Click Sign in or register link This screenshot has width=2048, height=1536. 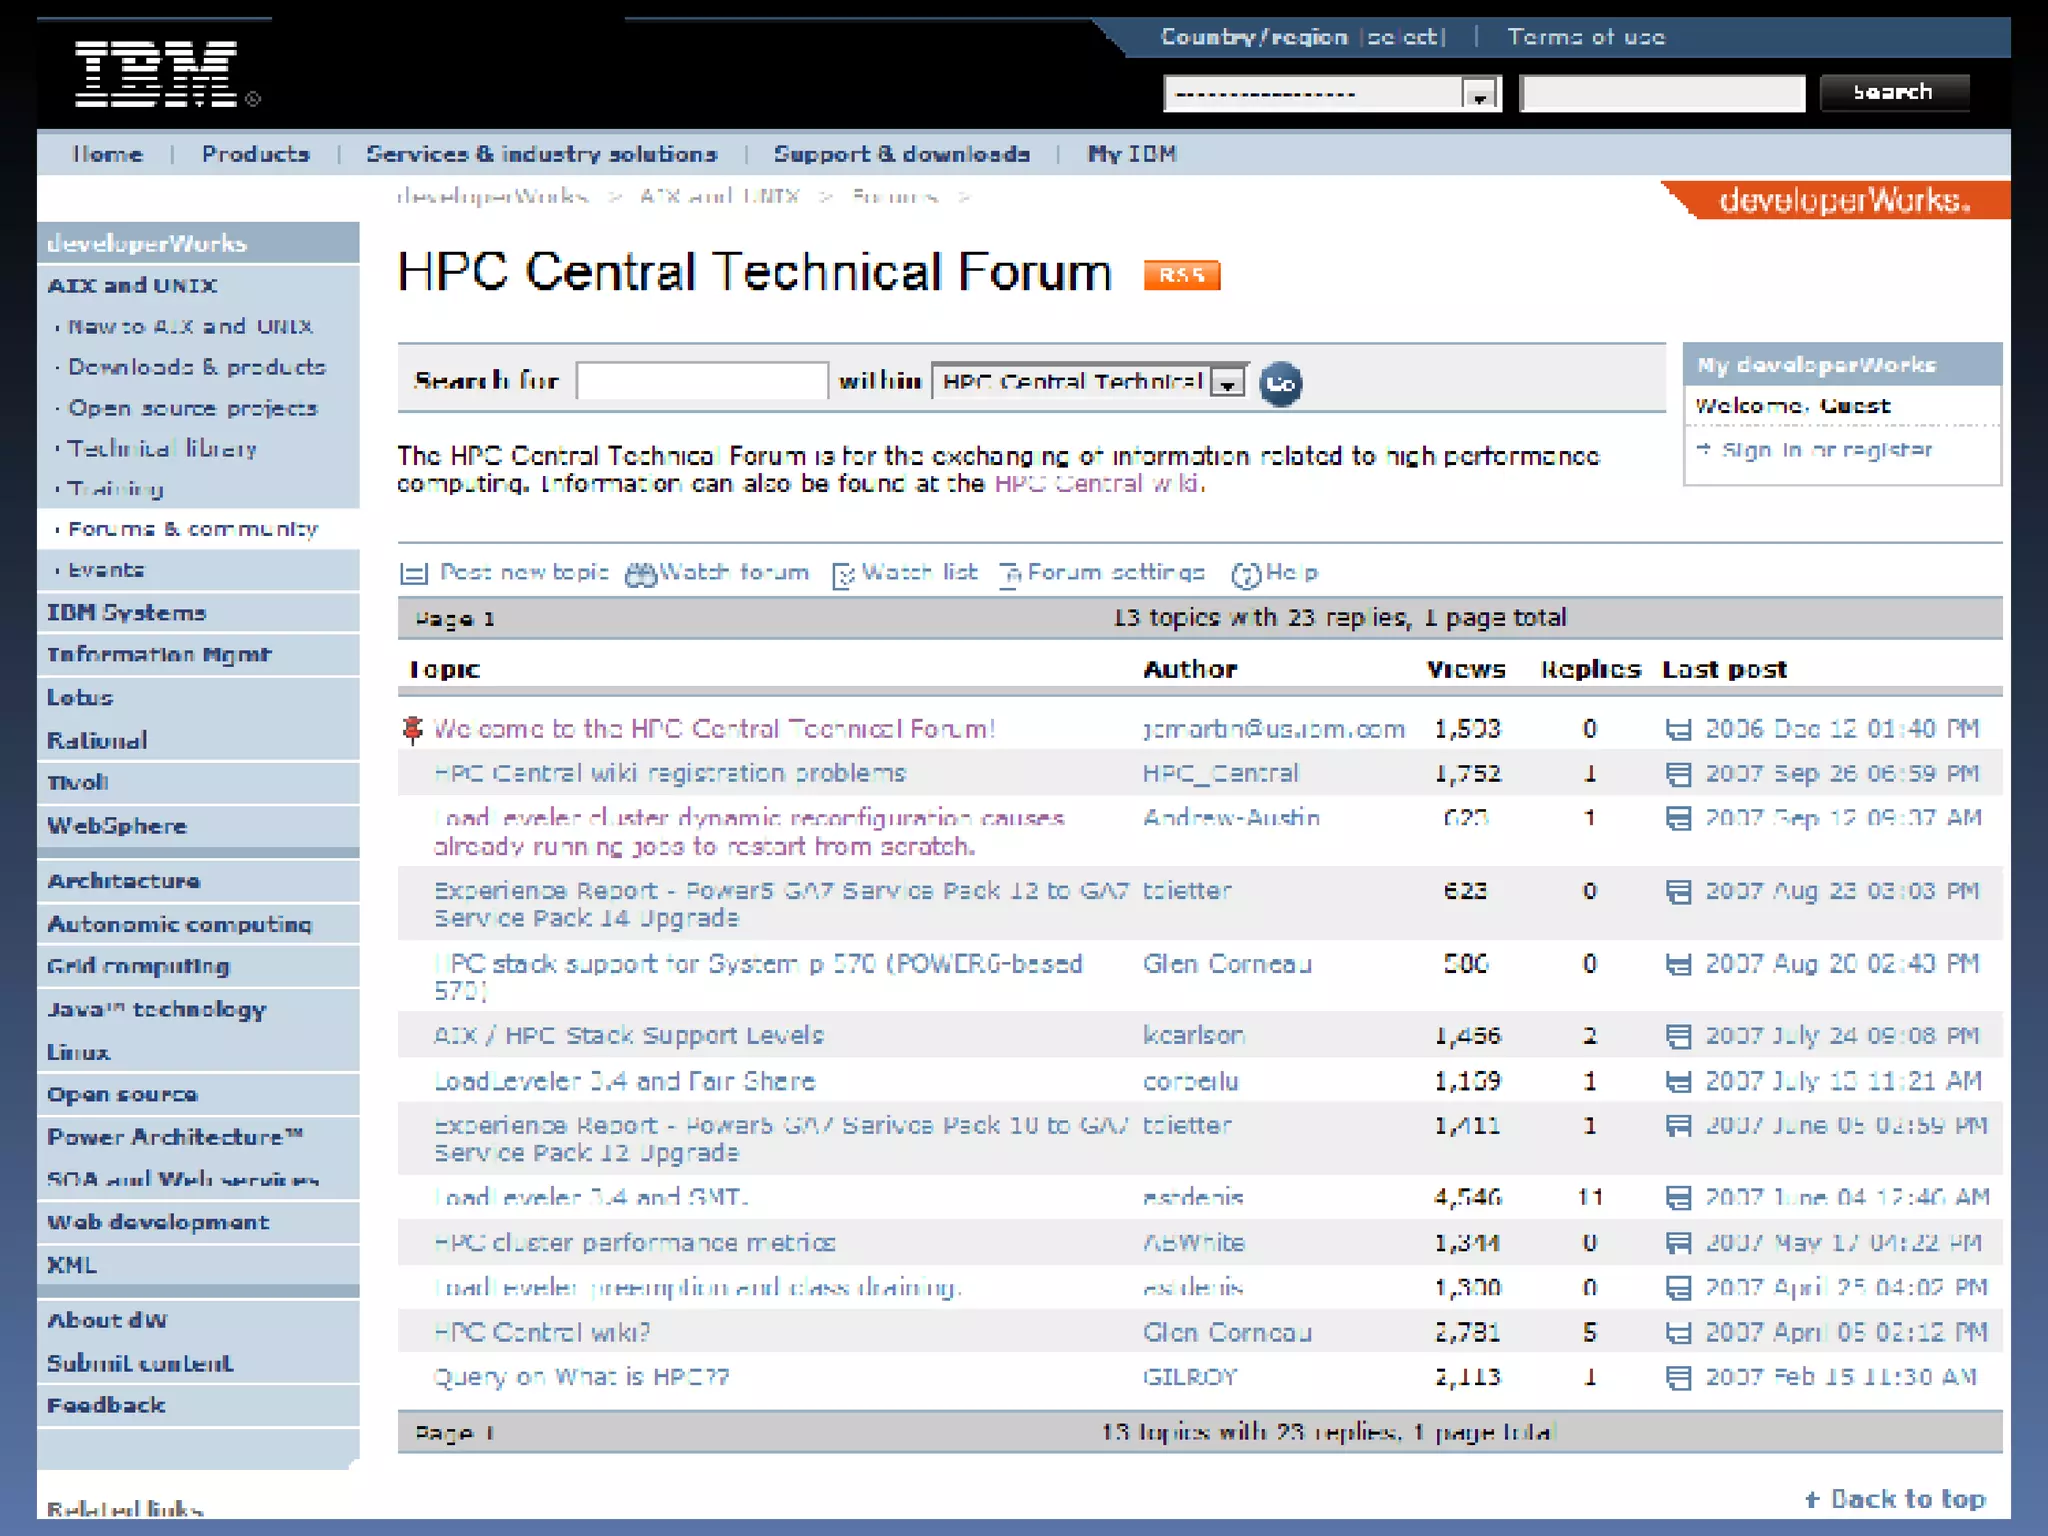coord(1826,450)
